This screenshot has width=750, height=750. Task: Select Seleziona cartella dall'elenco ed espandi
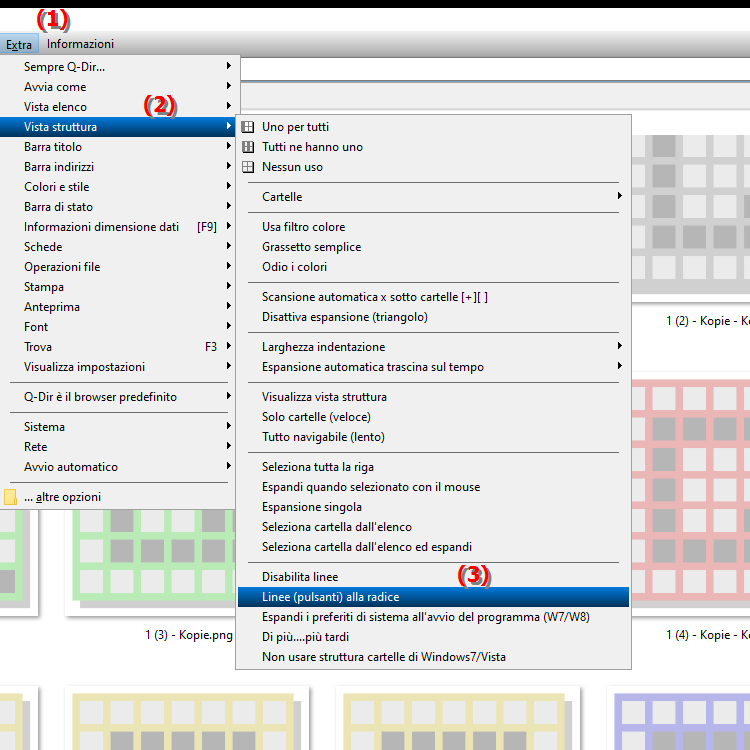[433, 547]
